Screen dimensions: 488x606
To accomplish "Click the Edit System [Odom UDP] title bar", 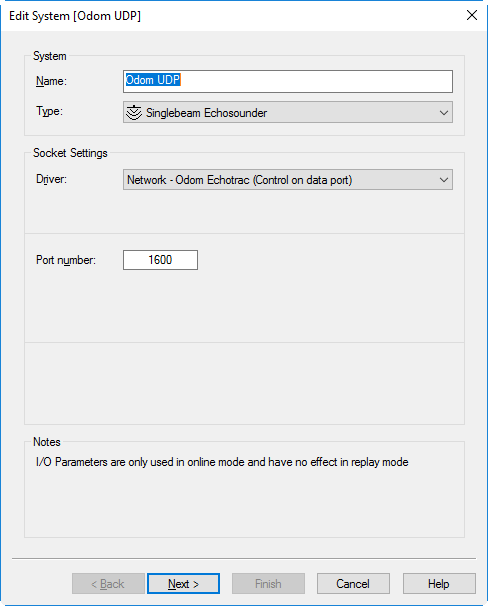I will (x=75, y=16).
